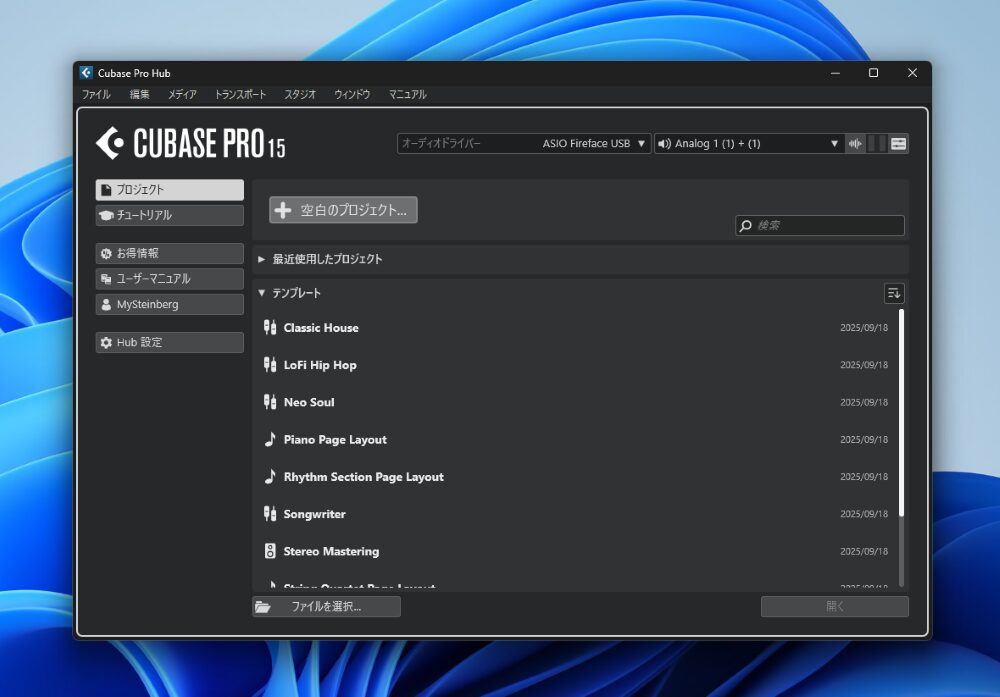Screen dimensions: 1000x697
Task: Click the music note icon for Piano Page Layout
Action: [269, 439]
